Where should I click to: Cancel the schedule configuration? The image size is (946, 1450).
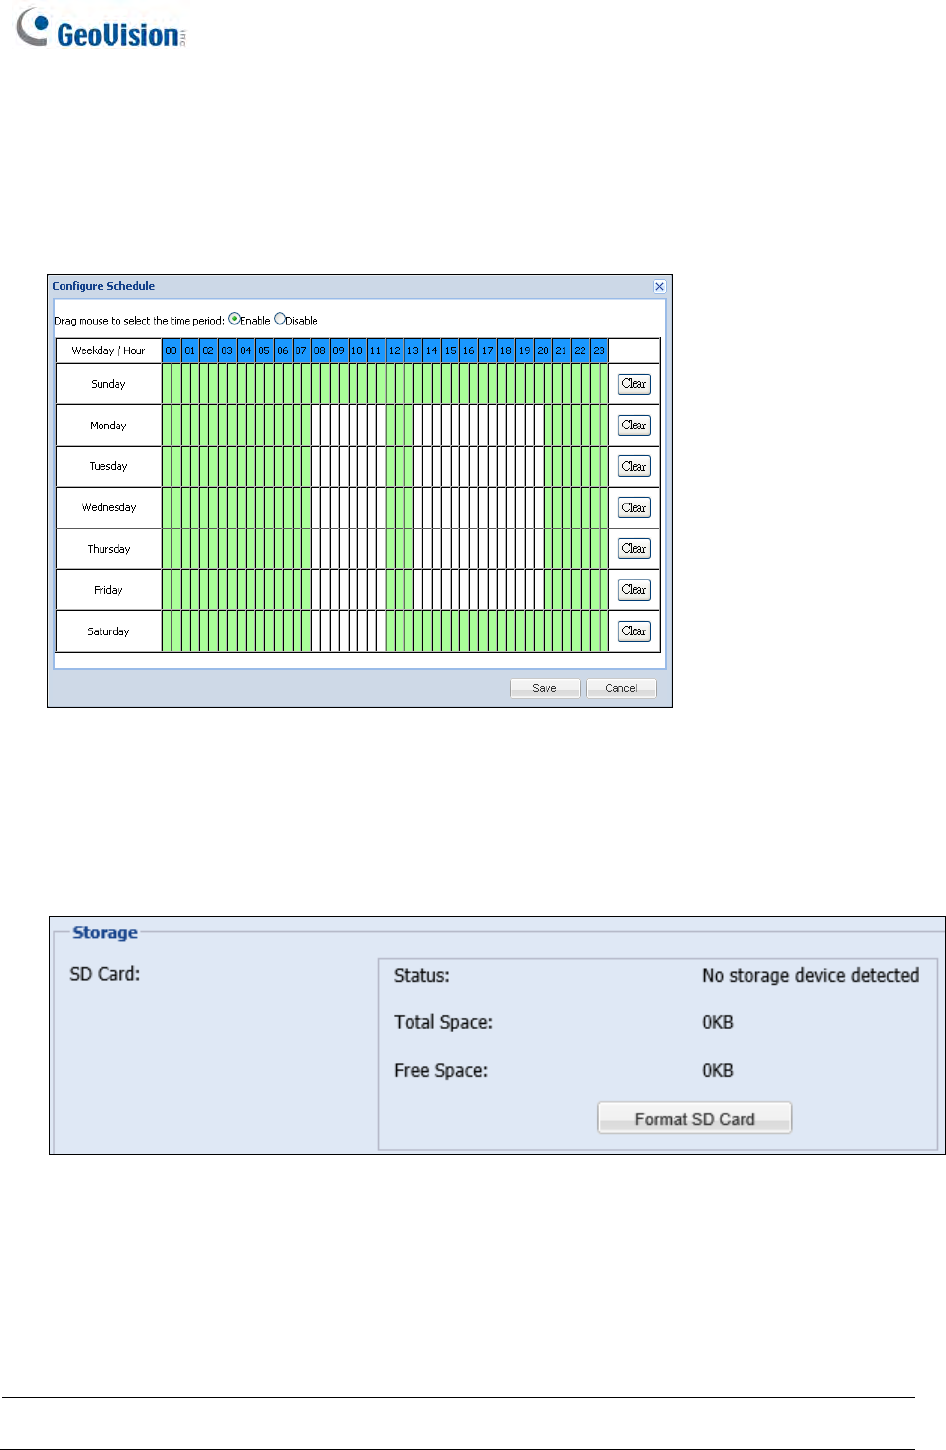pyautogui.click(x=621, y=688)
